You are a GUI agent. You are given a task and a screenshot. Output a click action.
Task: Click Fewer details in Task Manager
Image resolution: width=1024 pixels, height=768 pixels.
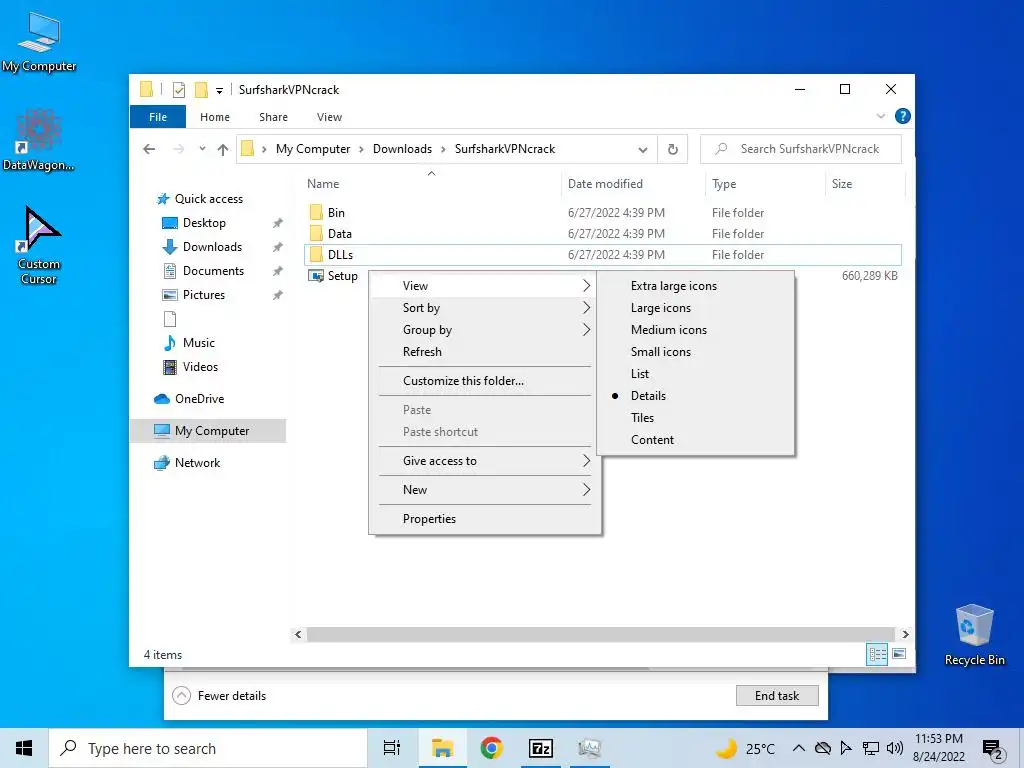[219, 696]
